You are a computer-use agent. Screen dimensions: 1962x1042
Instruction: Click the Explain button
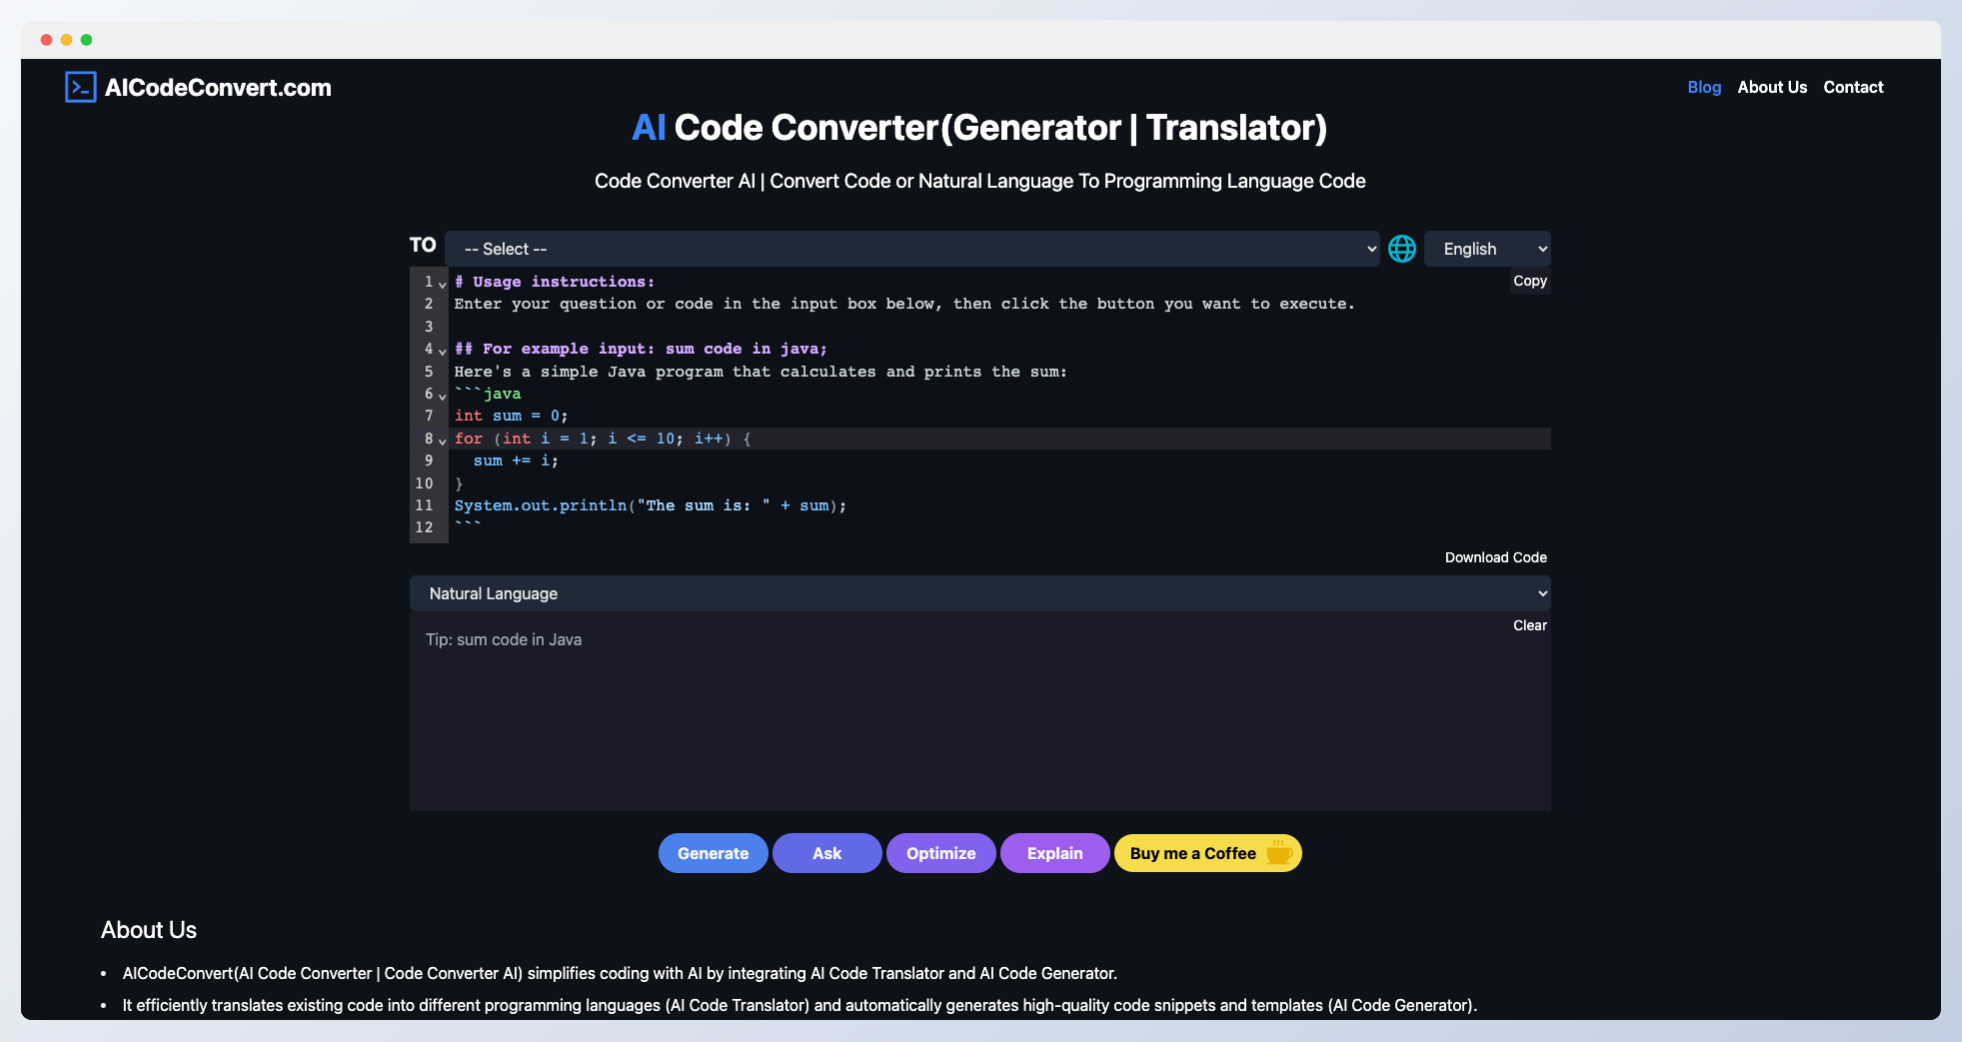(x=1054, y=853)
